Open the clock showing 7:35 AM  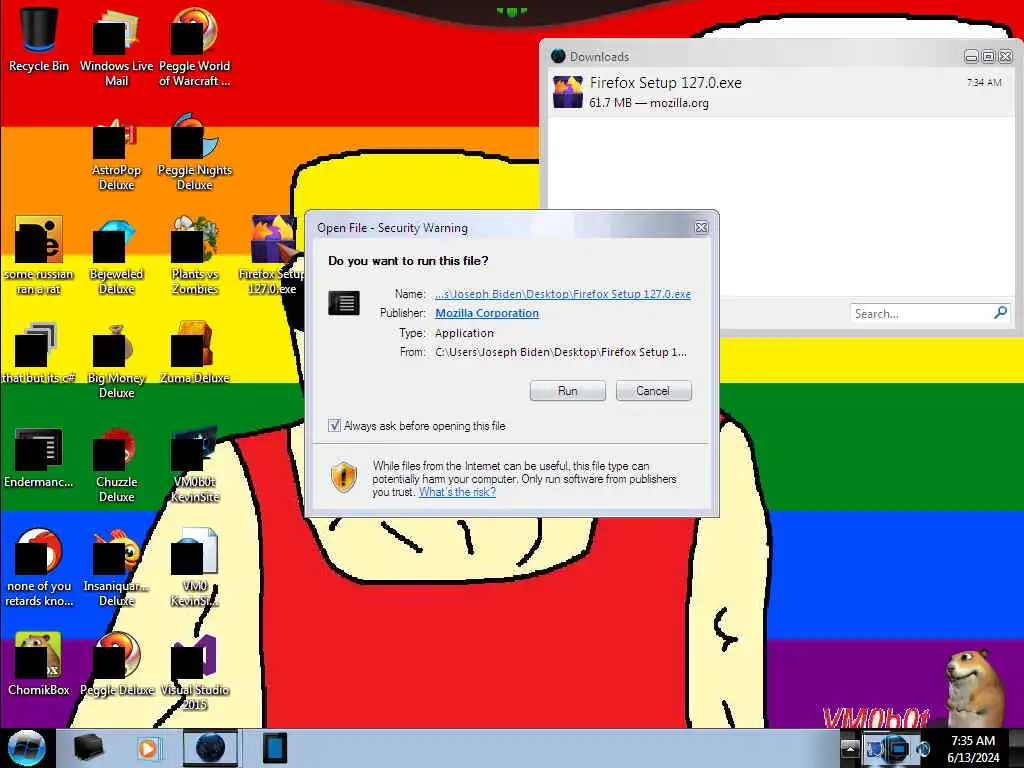click(x=973, y=748)
